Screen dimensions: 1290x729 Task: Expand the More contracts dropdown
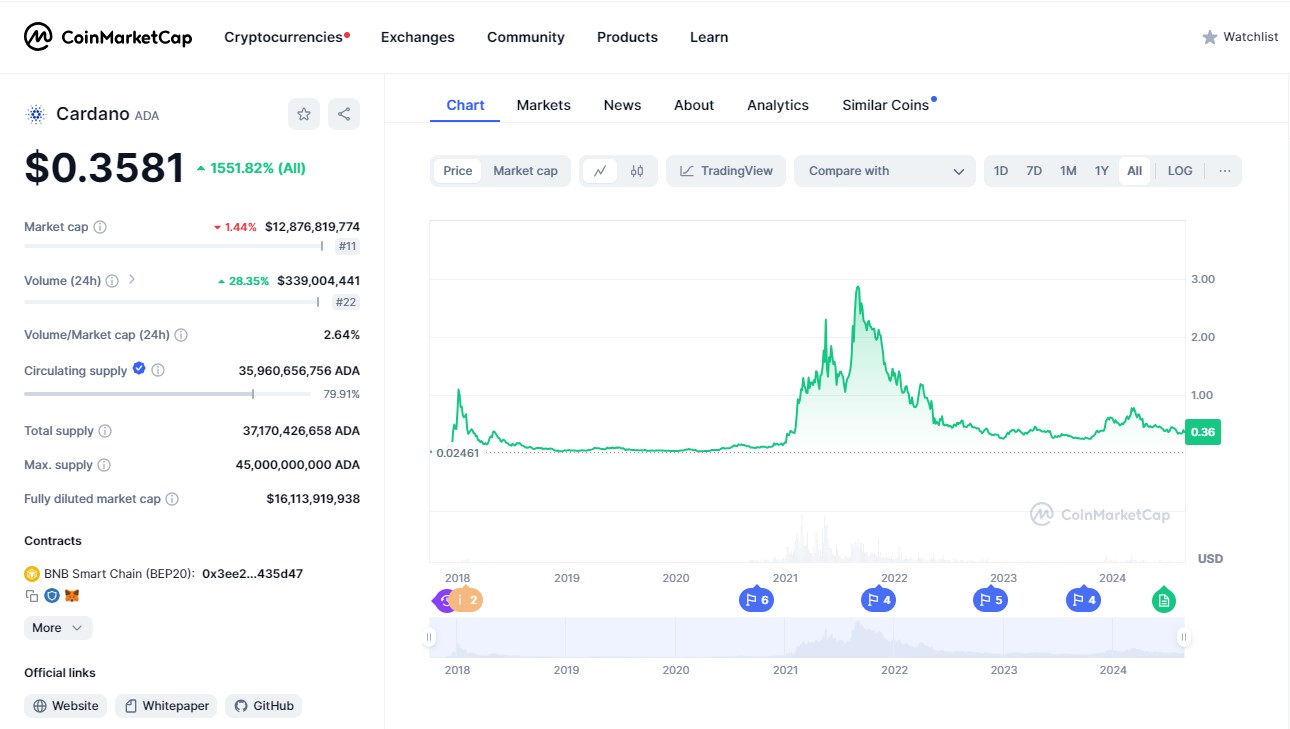tap(58, 628)
